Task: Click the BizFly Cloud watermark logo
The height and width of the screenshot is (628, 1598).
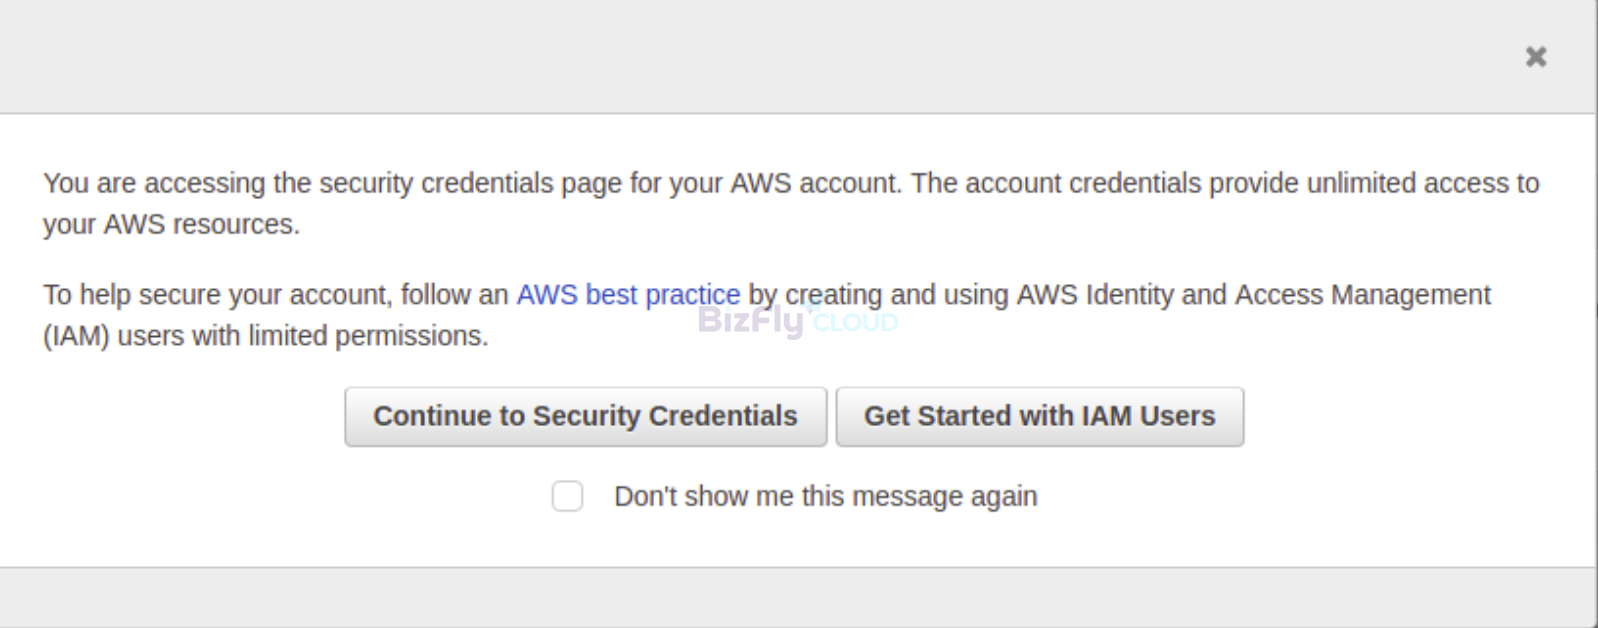Action: coord(798,319)
